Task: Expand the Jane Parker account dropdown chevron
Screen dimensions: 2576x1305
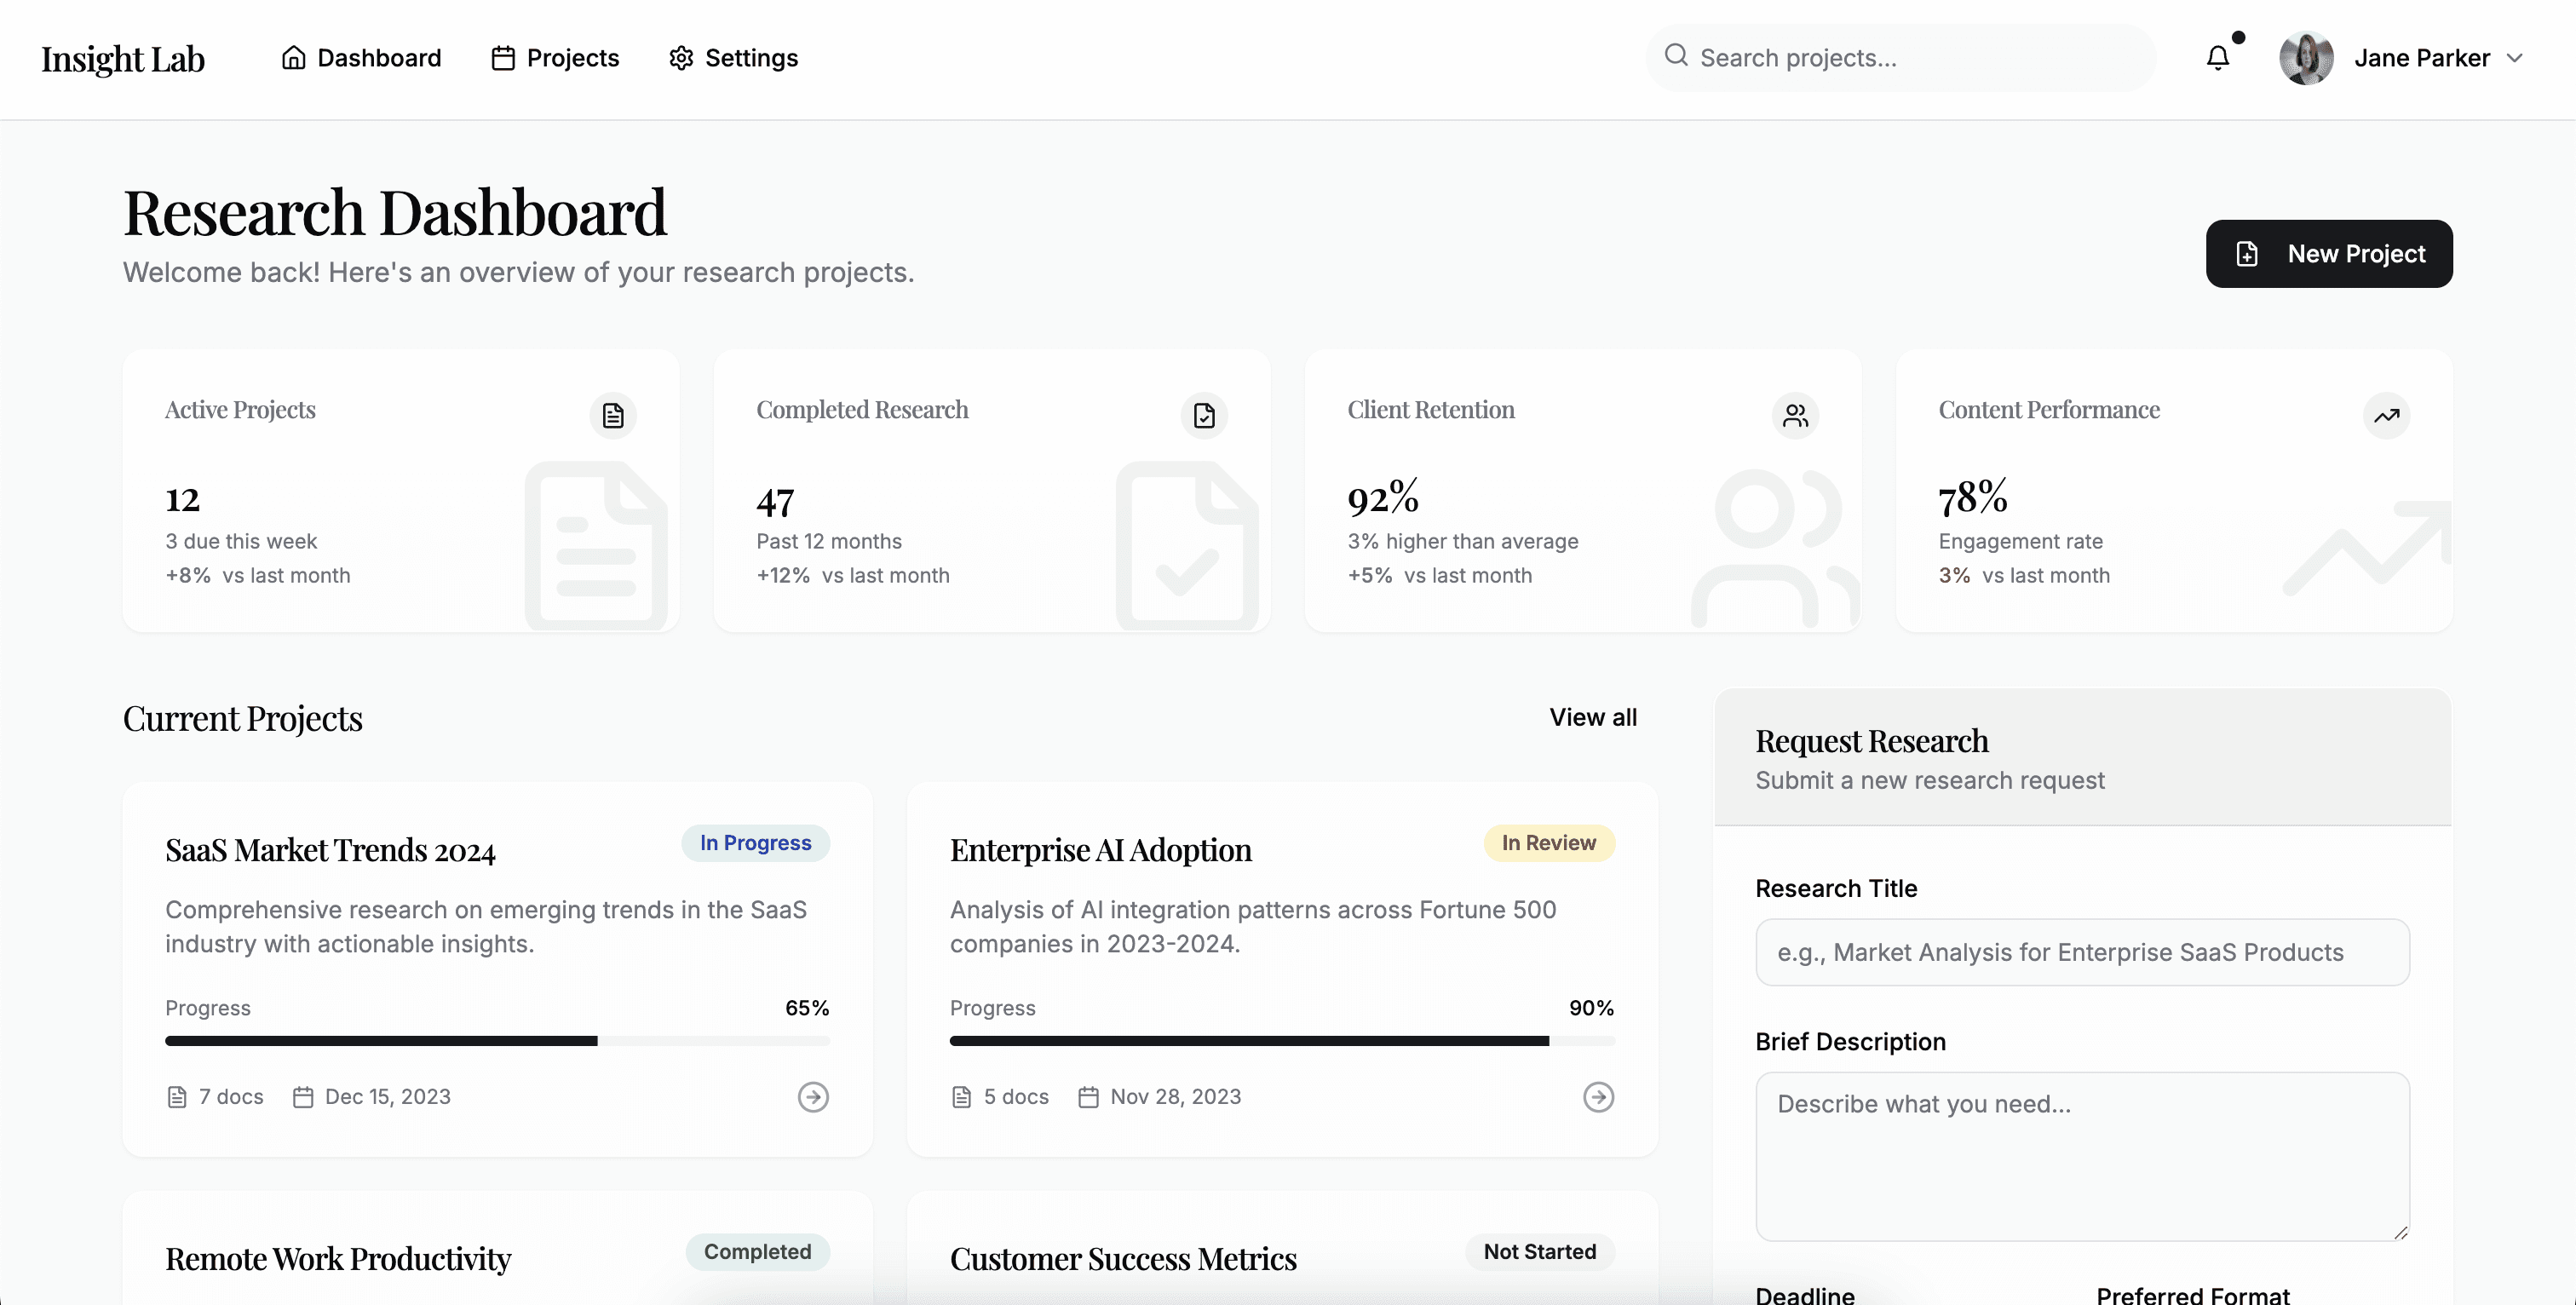Action: [2514, 58]
